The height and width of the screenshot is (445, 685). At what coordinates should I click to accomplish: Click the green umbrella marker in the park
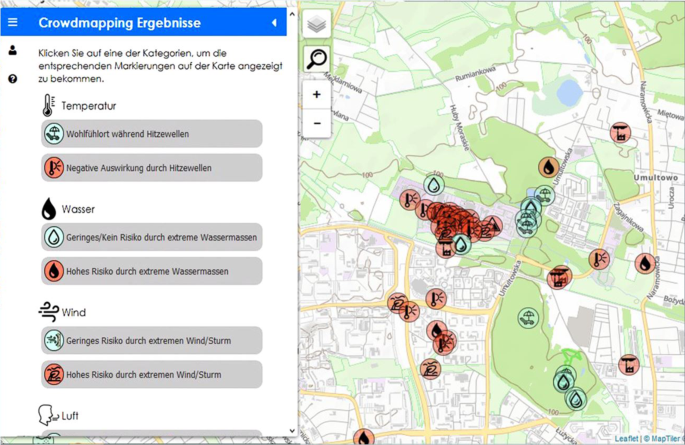[528, 319]
